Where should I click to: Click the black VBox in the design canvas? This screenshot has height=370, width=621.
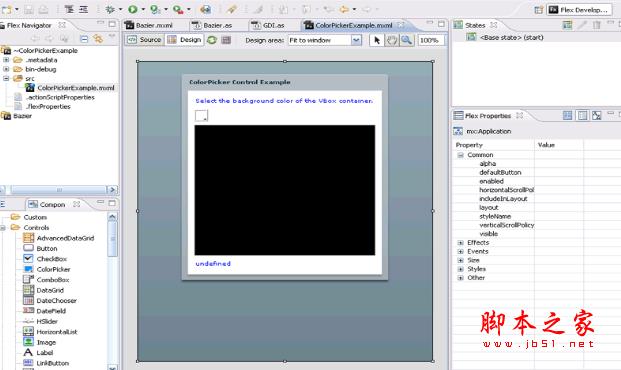click(x=284, y=190)
